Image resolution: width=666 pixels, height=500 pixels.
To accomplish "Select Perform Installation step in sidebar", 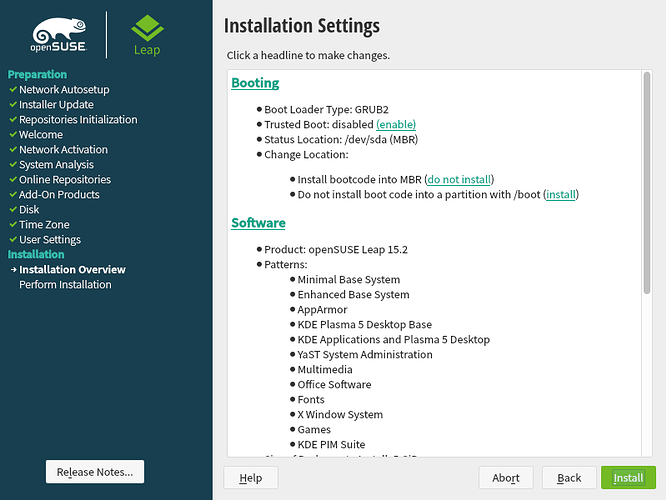I will (65, 285).
